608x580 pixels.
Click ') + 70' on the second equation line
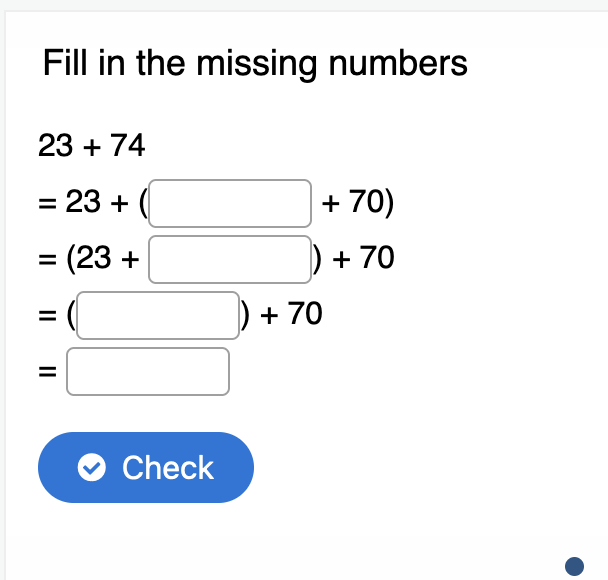[x=354, y=260]
